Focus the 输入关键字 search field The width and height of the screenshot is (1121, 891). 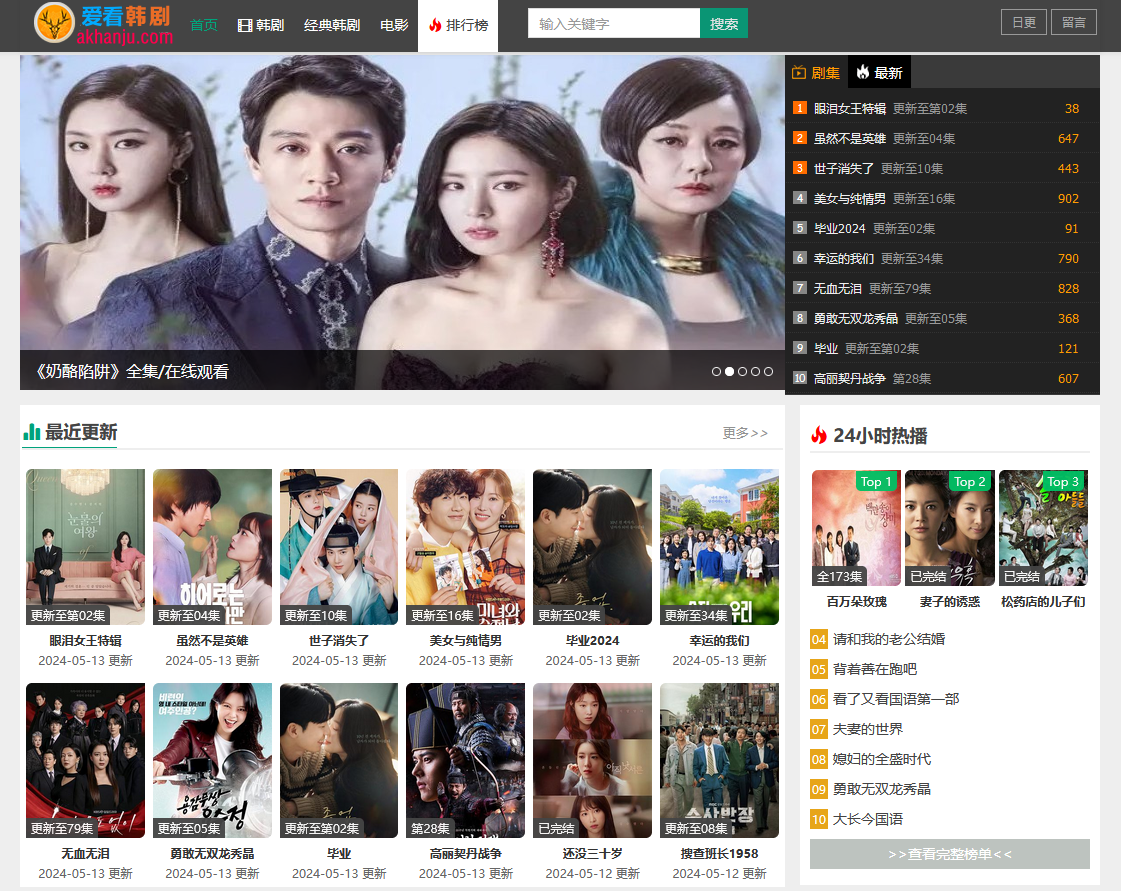pos(613,23)
